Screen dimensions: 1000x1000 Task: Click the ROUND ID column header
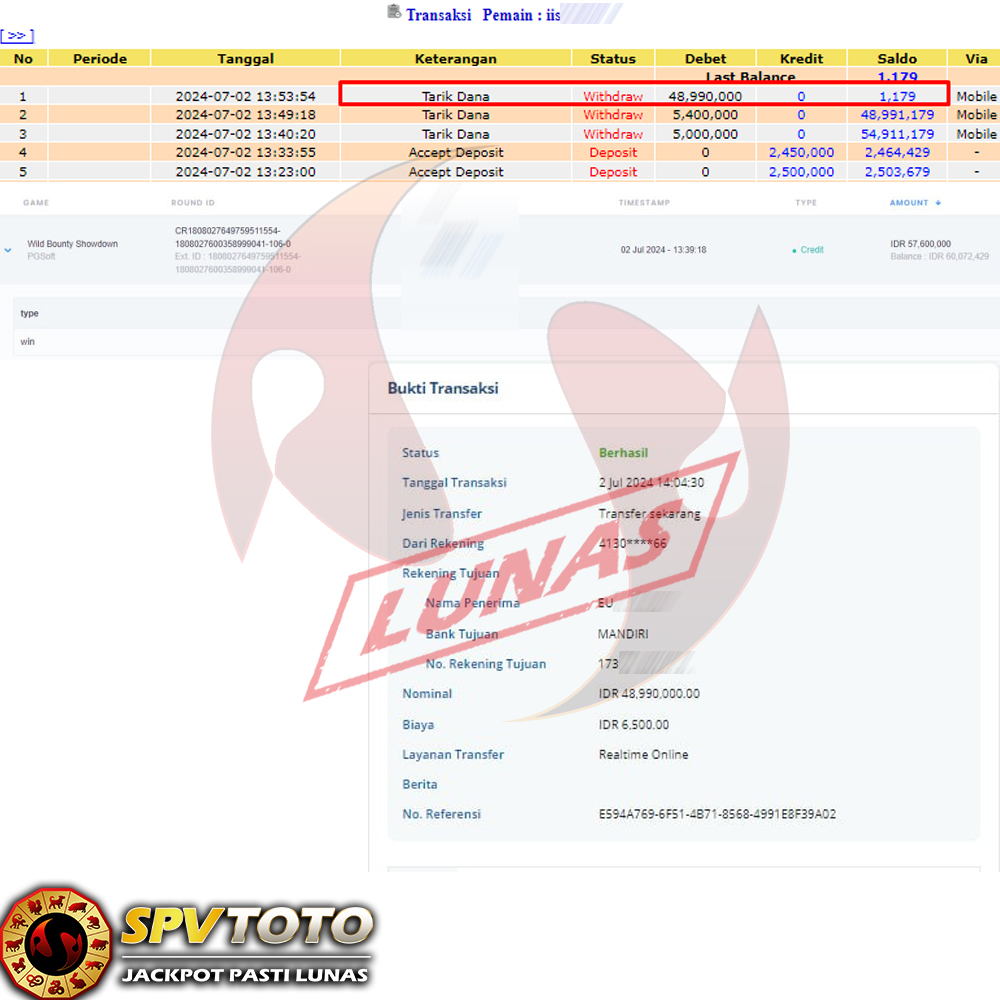click(193, 203)
